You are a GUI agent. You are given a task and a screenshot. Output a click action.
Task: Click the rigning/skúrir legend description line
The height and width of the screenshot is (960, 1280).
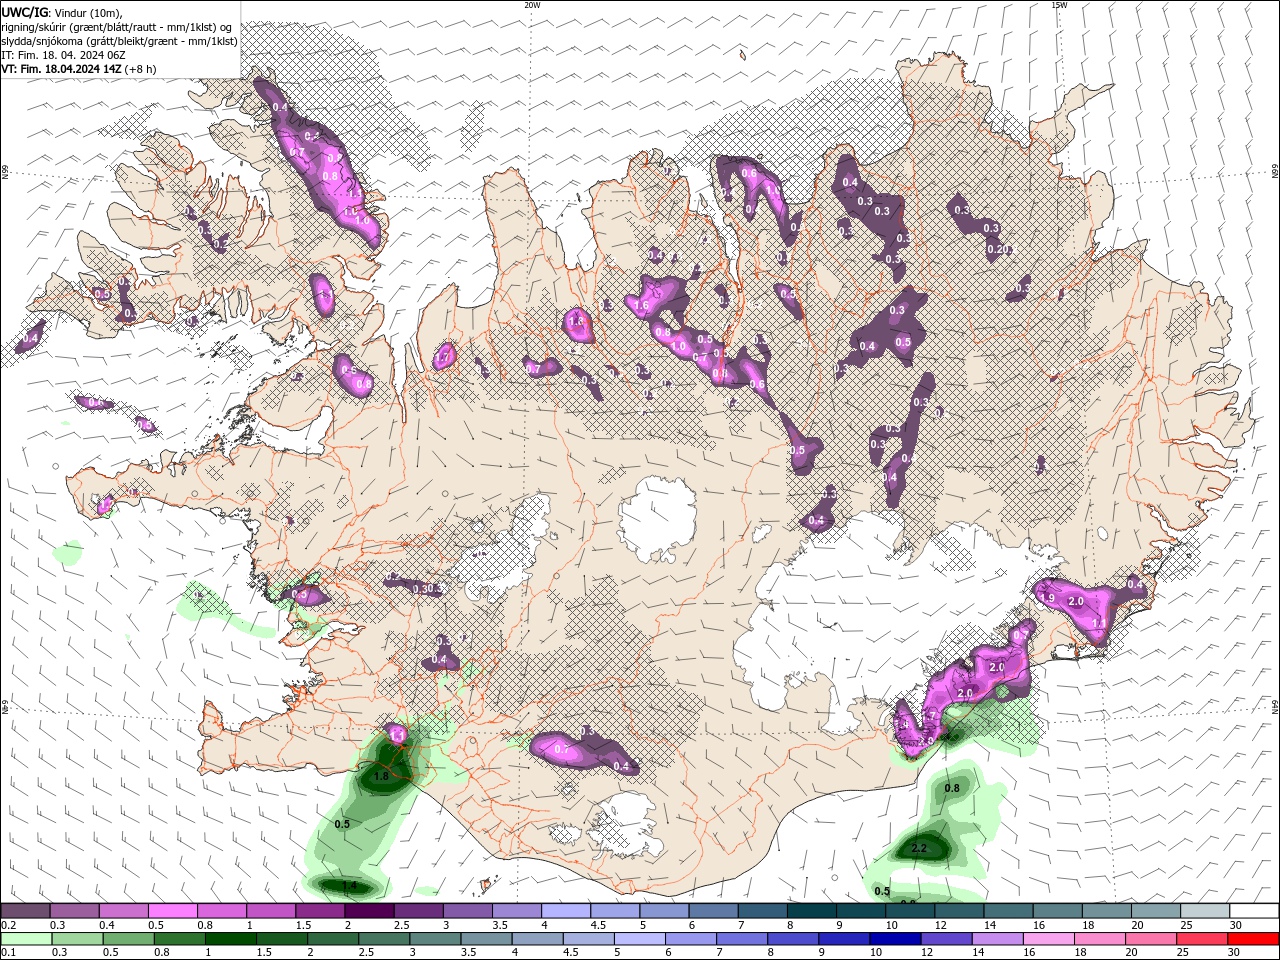coord(117,27)
